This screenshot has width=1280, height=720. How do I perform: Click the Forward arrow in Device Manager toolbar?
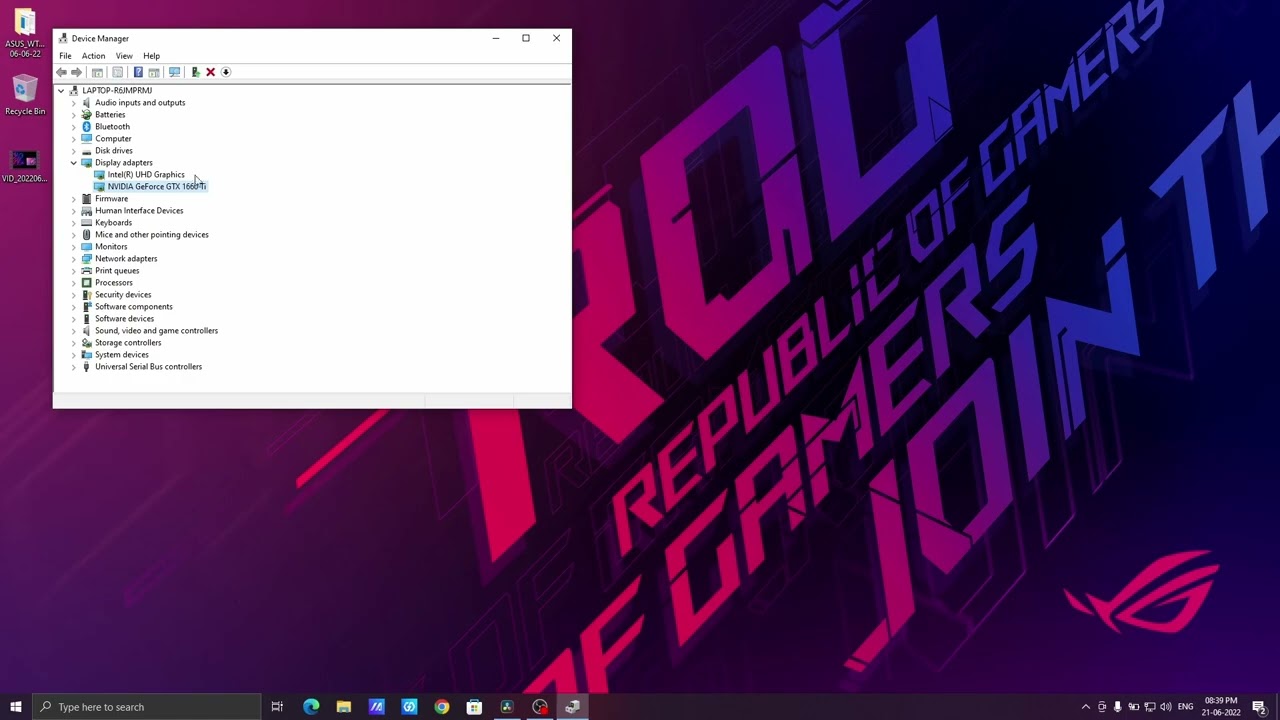[76, 72]
